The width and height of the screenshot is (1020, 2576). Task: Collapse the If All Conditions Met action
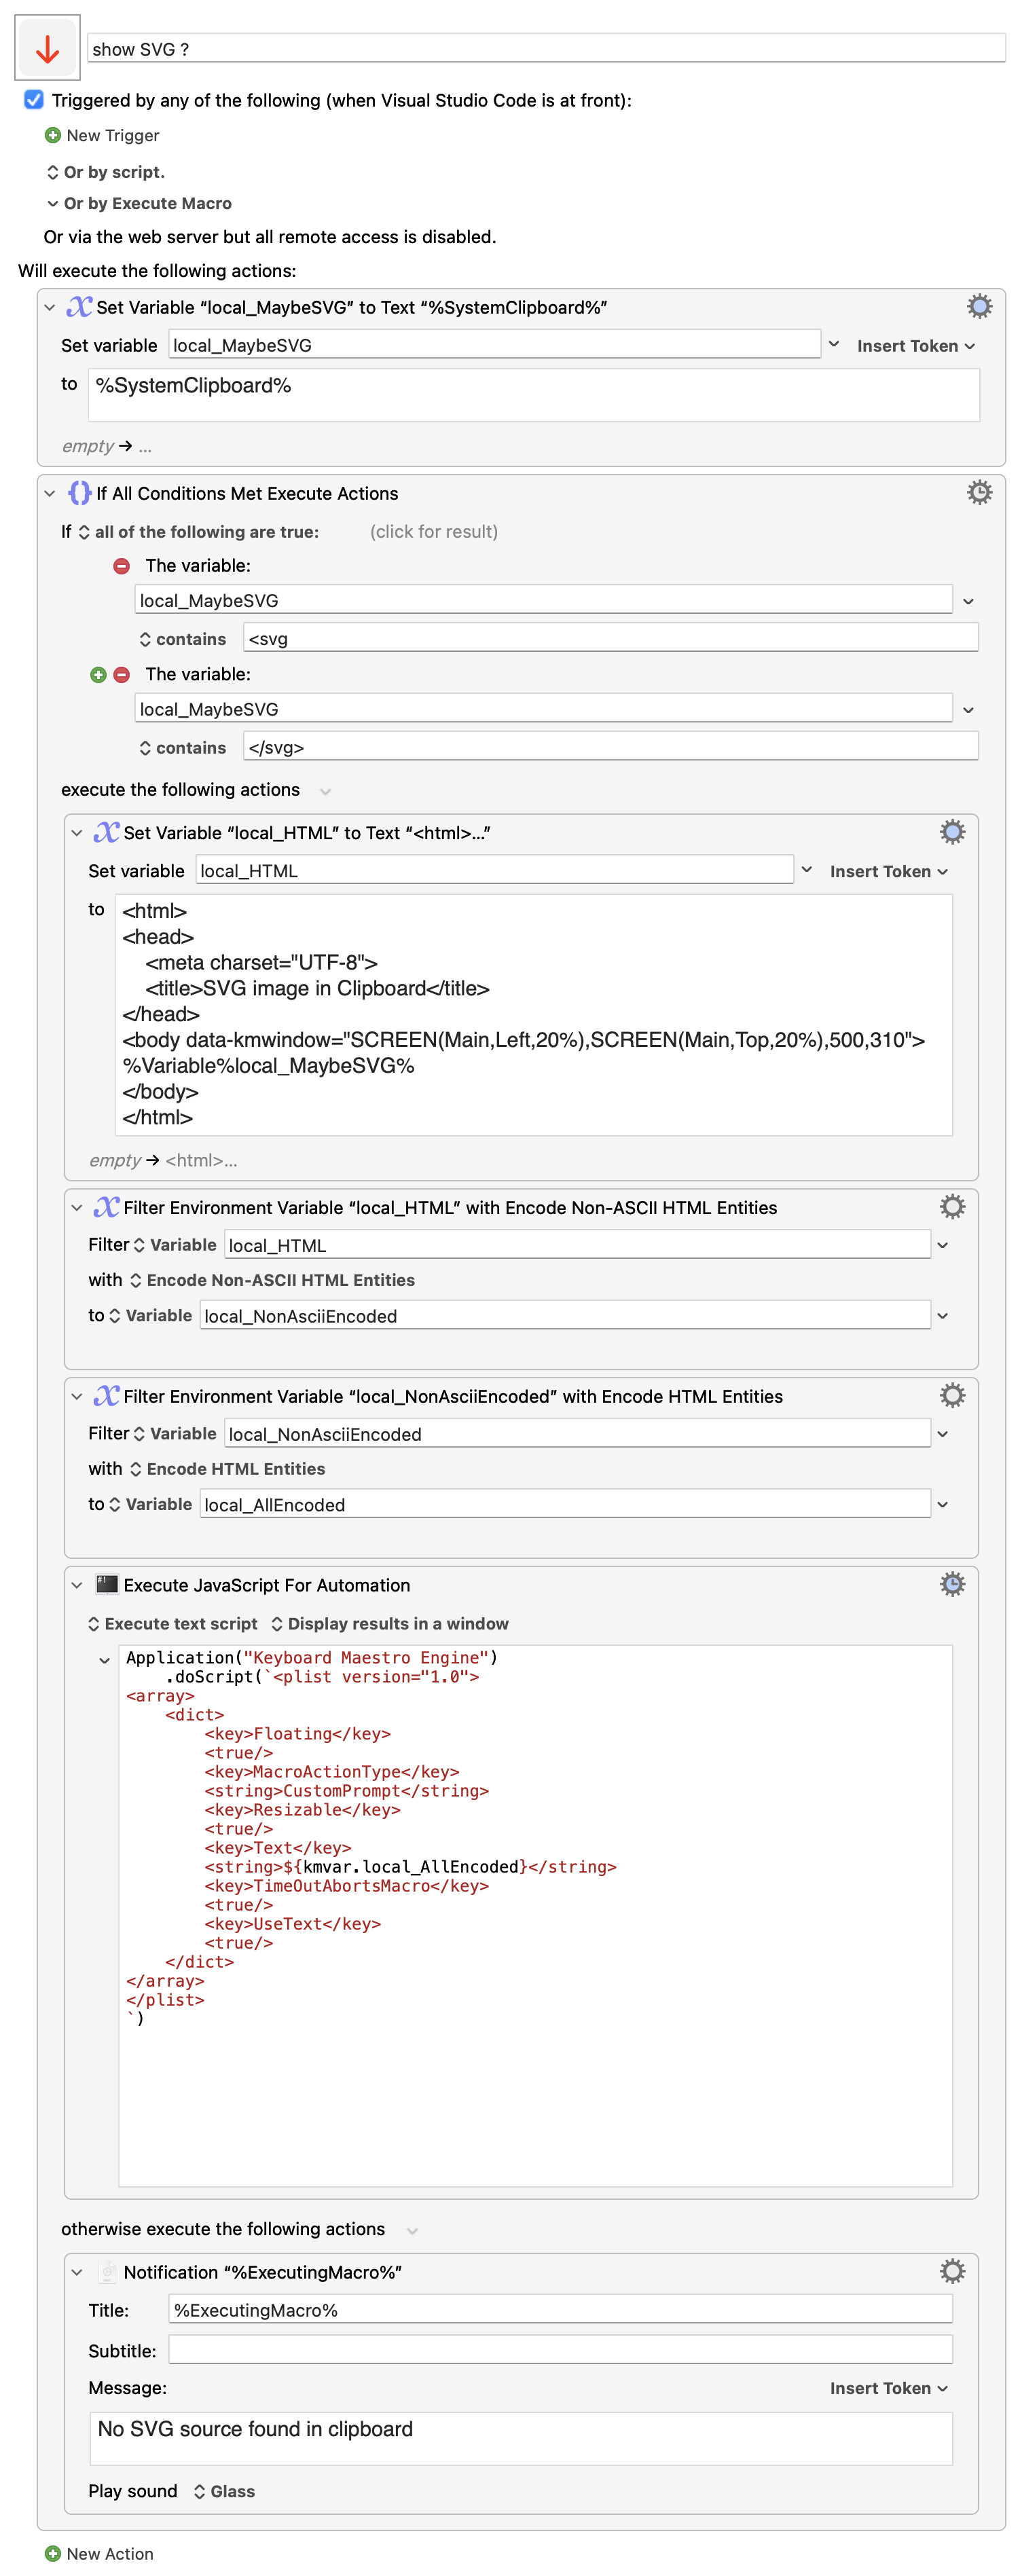tap(50, 493)
